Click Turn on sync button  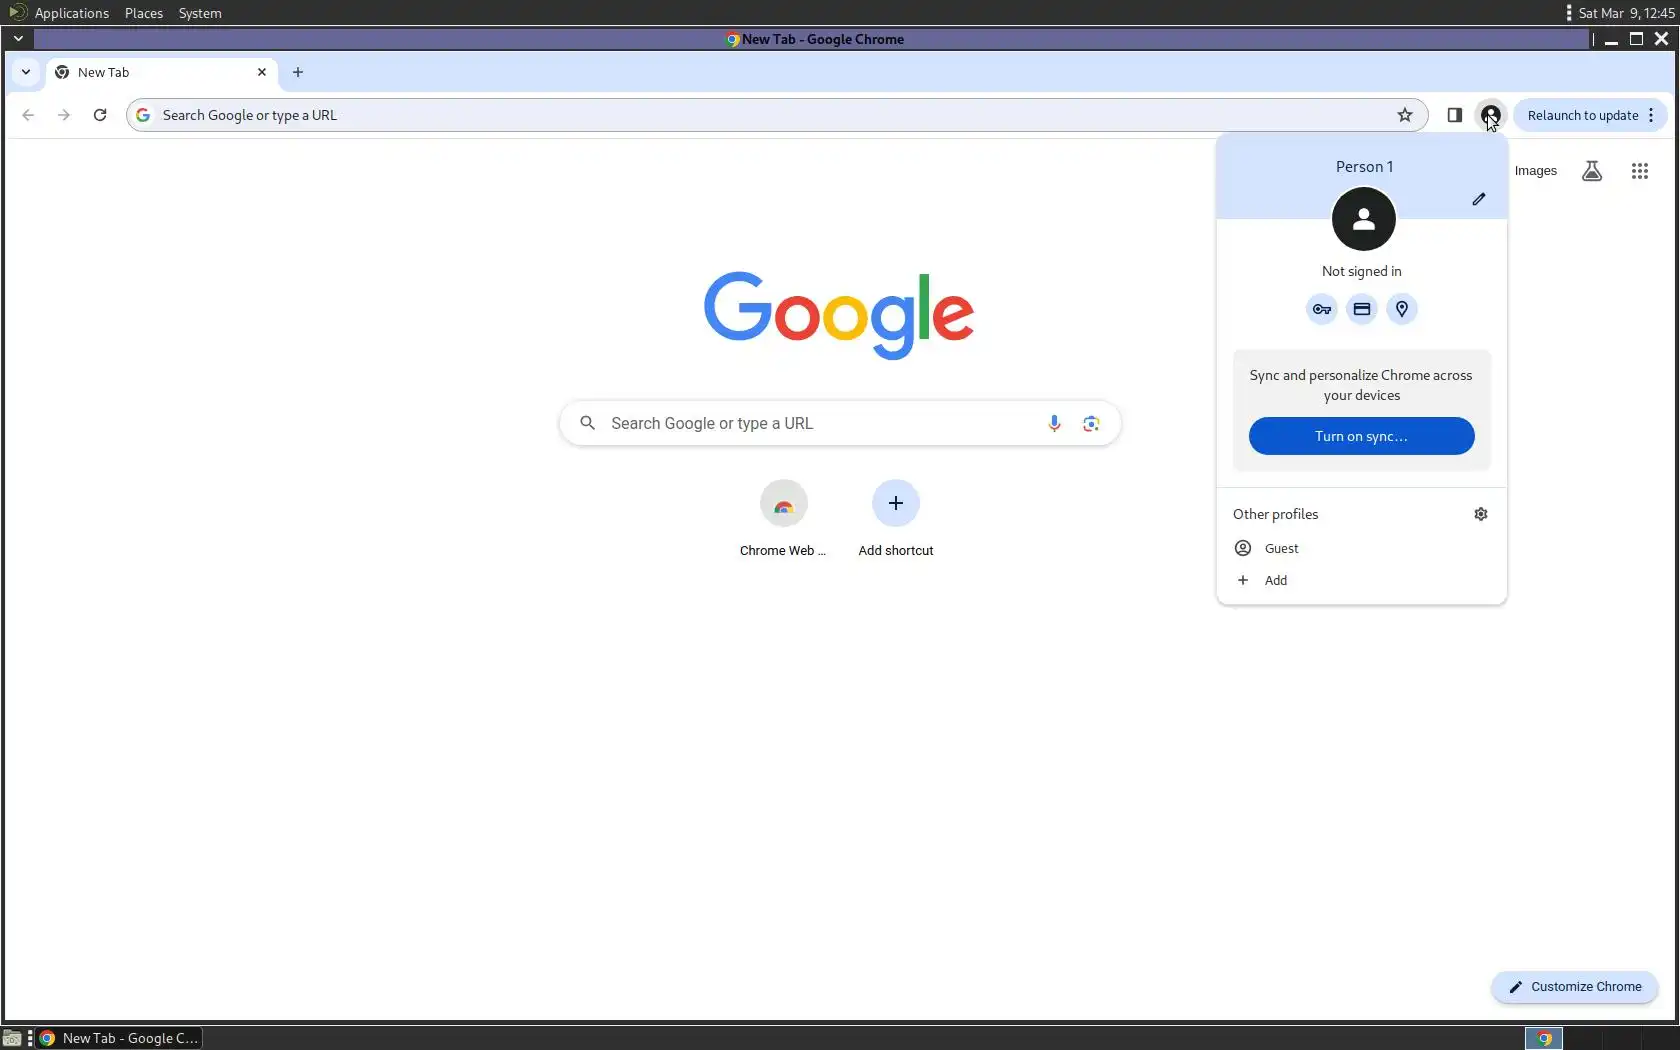click(1361, 436)
